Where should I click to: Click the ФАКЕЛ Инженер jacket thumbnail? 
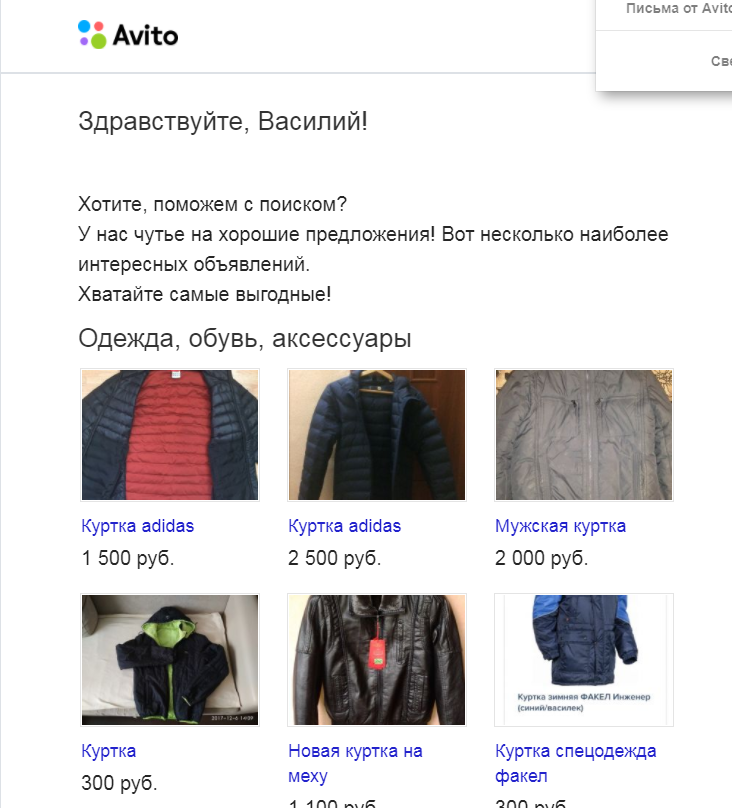(584, 660)
